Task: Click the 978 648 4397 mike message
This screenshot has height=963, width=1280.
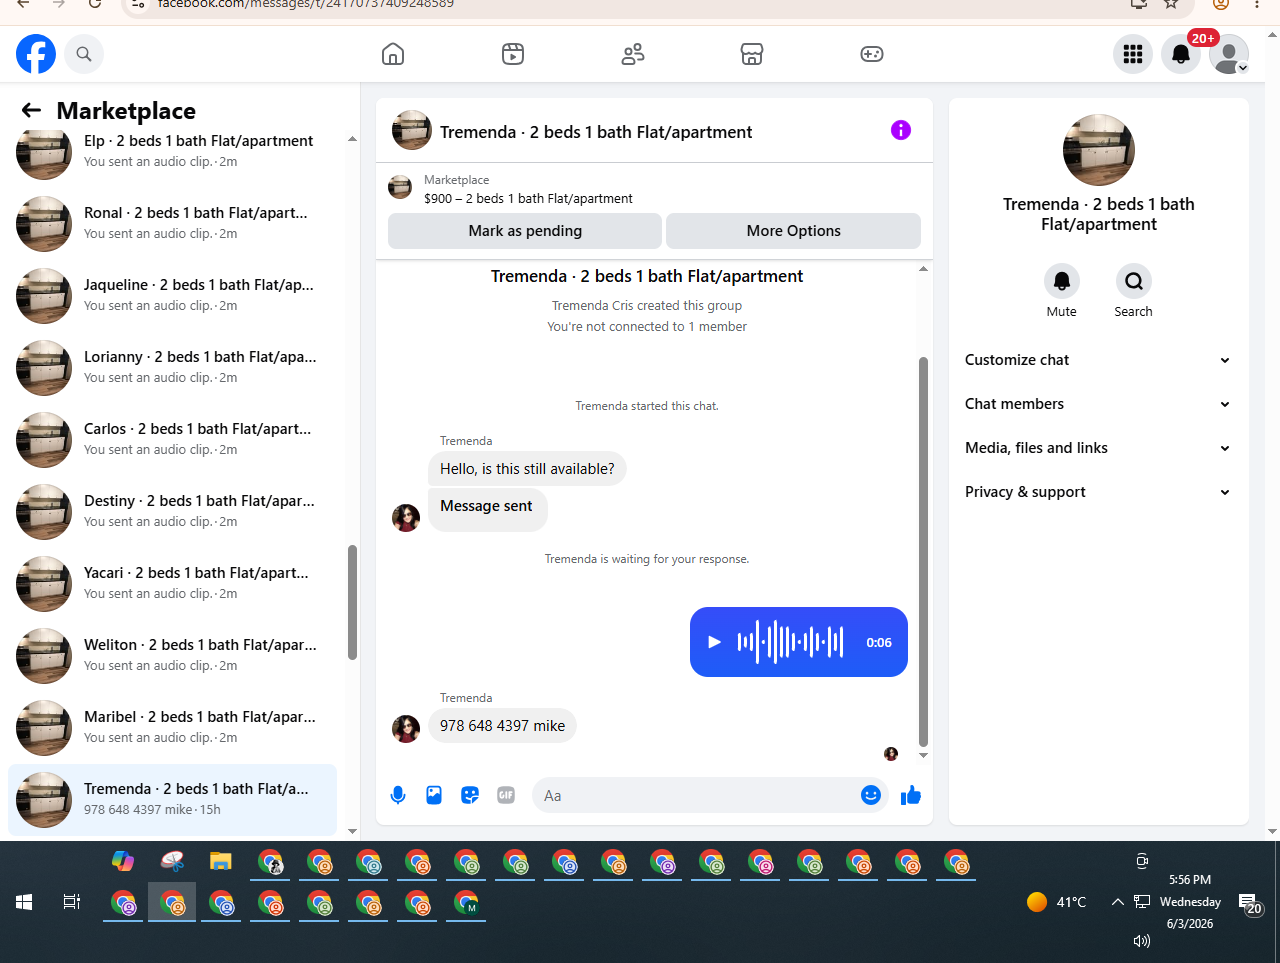Action: pos(502,726)
